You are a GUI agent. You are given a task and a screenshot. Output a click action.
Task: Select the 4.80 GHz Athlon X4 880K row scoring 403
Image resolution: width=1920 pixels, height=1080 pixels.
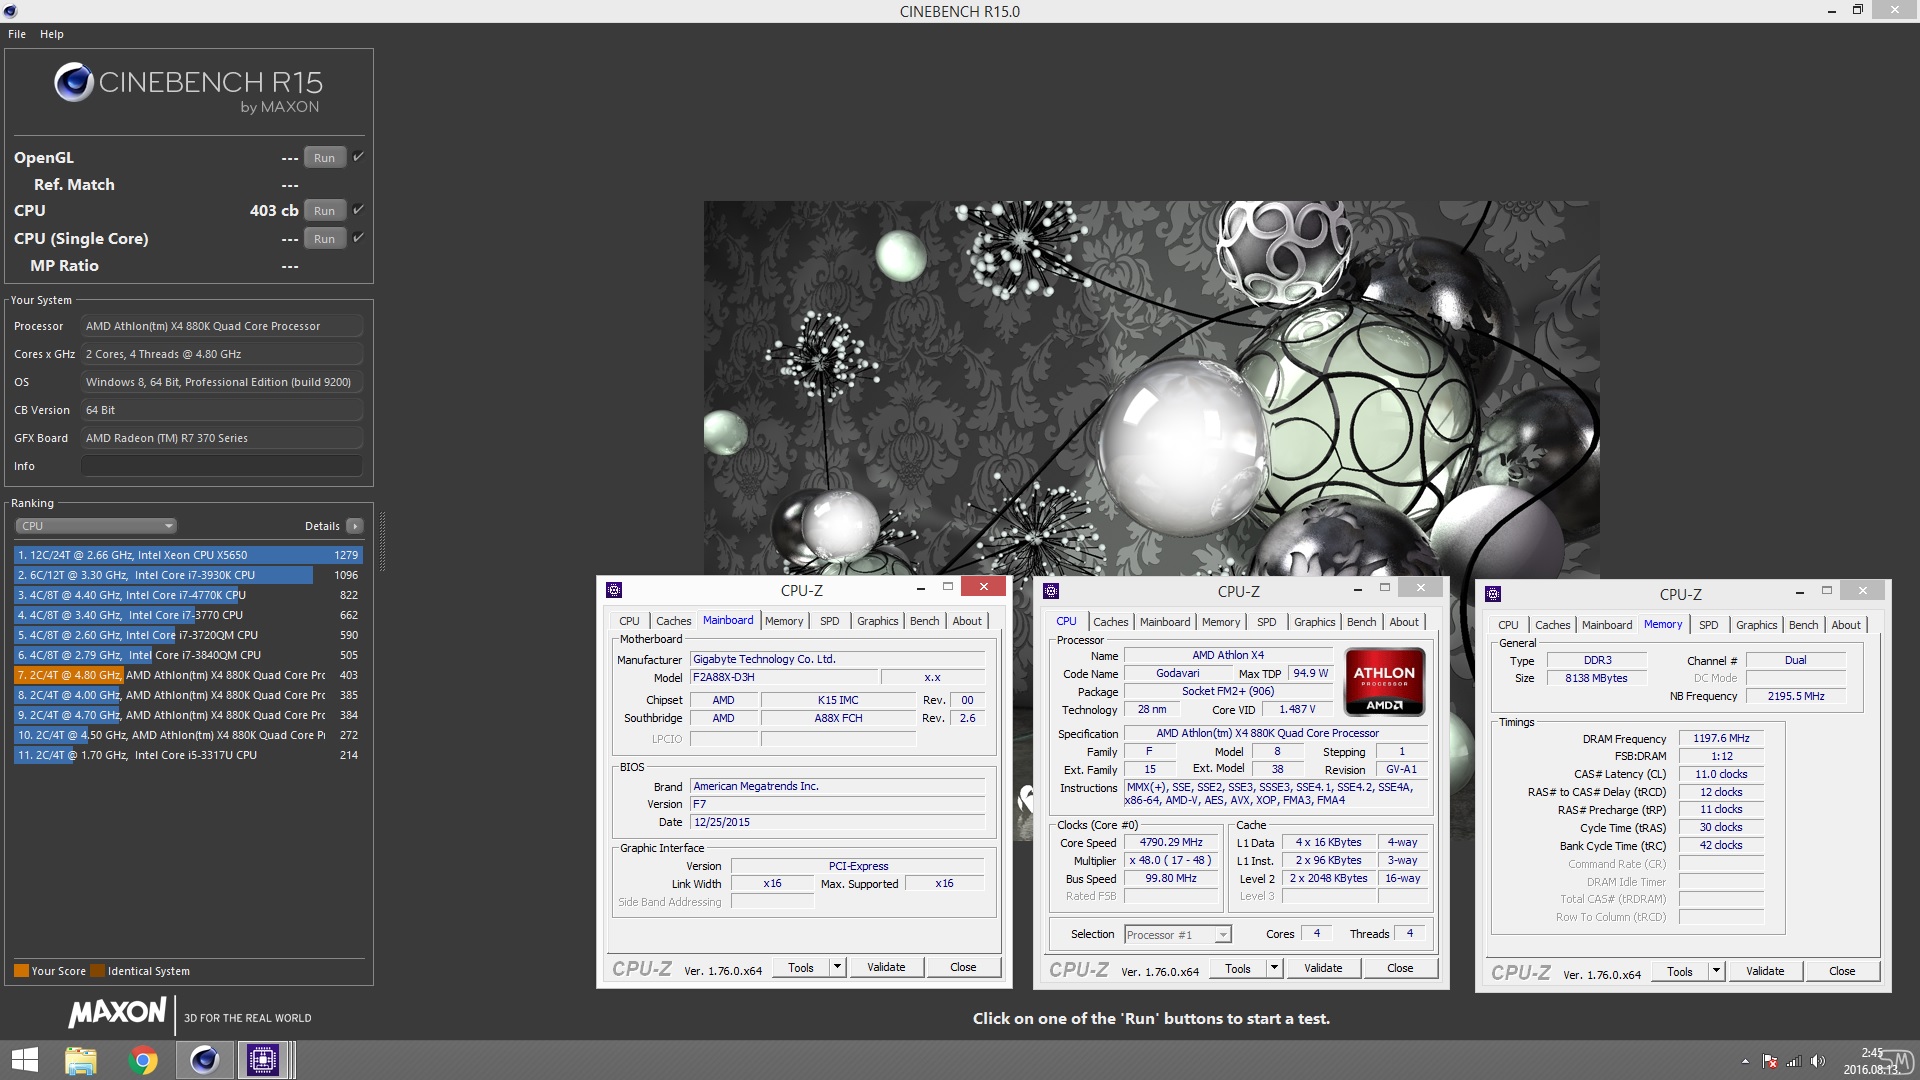188,675
